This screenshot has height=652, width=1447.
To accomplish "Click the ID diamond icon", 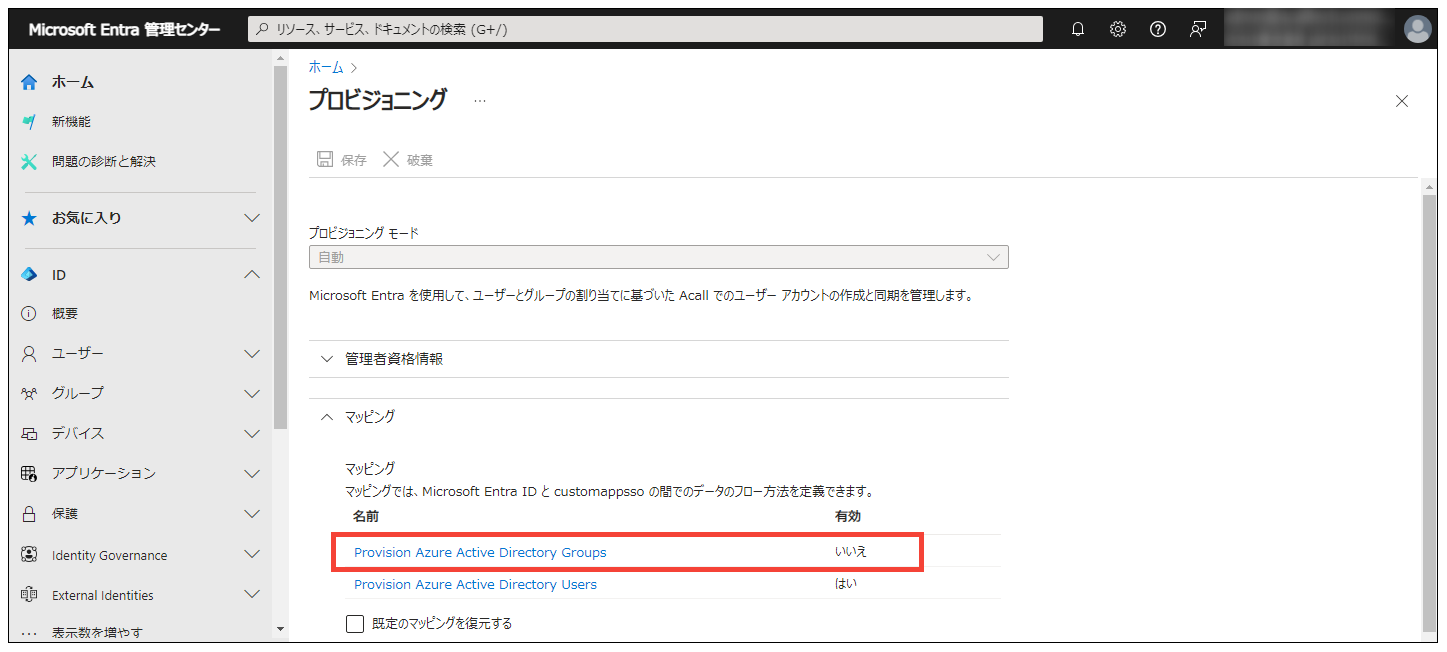I will pyautogui.click(x=29, y=274).
